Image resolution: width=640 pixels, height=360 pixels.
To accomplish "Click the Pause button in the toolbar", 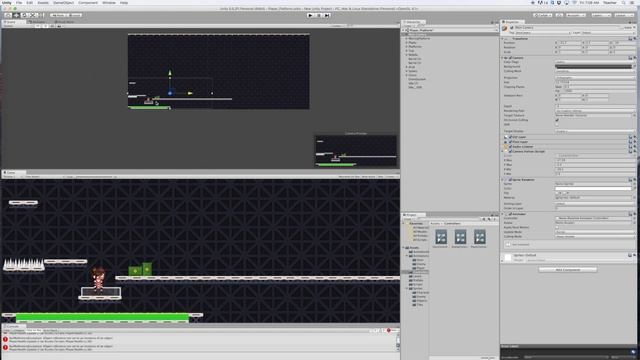I will [x=319, y=15].
